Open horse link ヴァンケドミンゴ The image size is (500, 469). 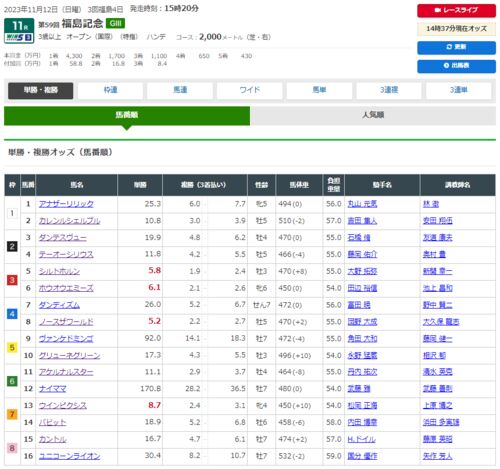pyautogui.click(x=66, y=339)
